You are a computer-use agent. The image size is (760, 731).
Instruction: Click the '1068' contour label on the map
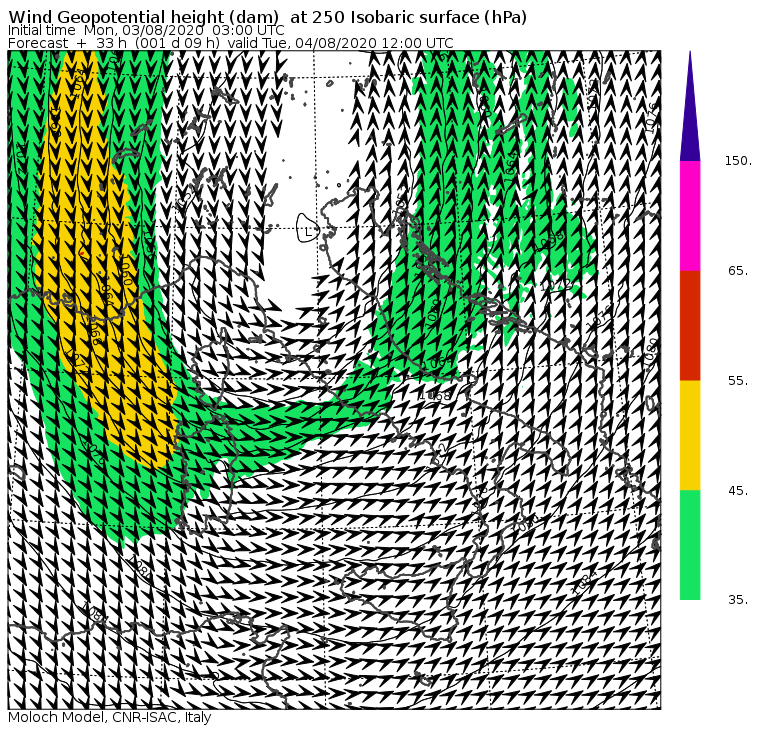(x=435, y=396)
